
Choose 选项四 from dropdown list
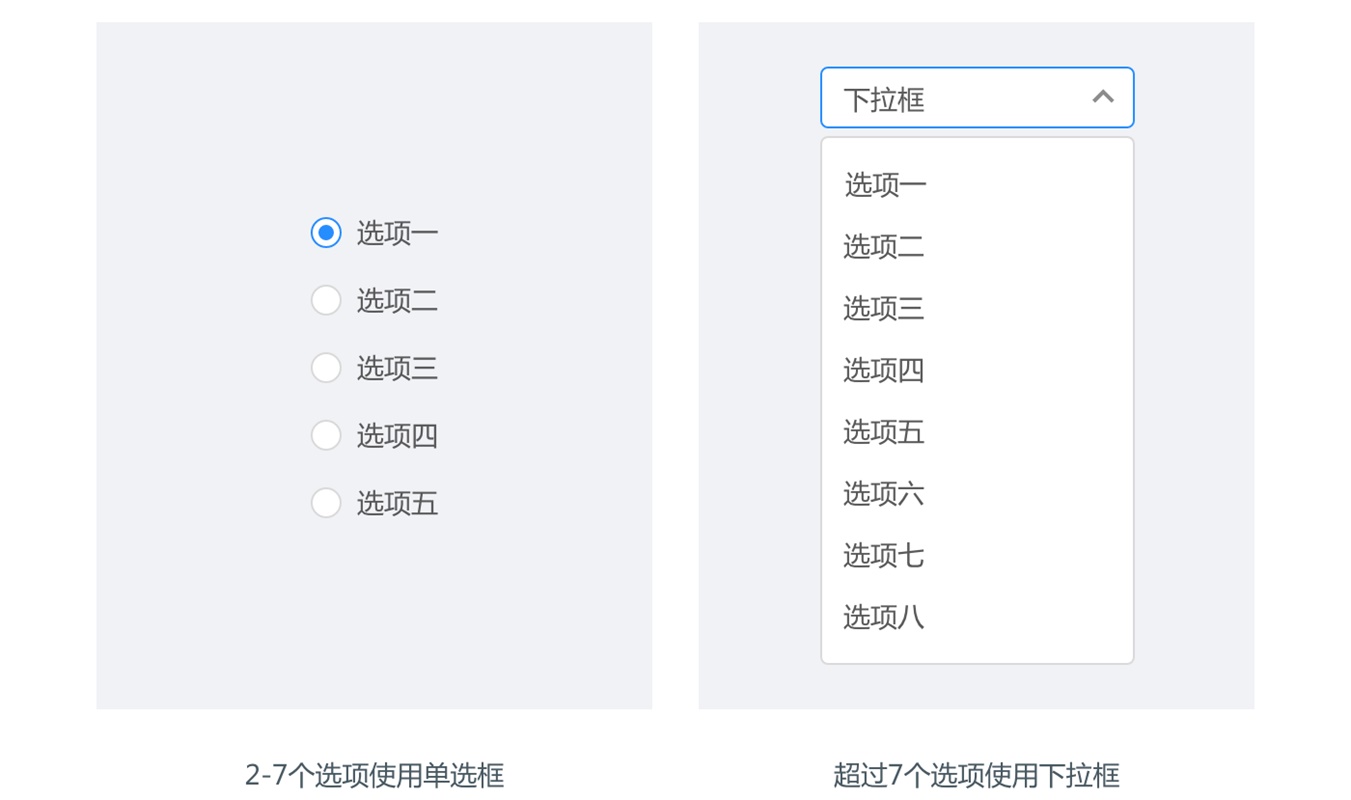[977, 371]
